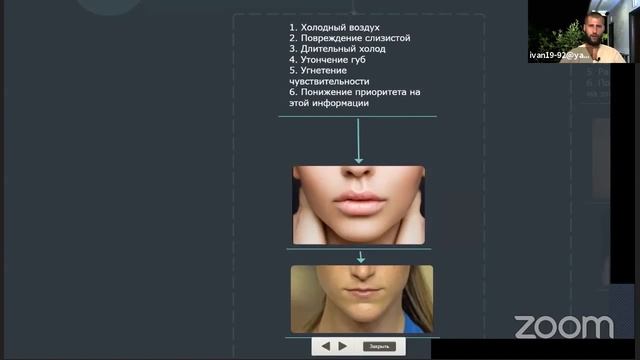
Task: Click text '5. Угнетение чувствительности'
Action: pos(329,76)
